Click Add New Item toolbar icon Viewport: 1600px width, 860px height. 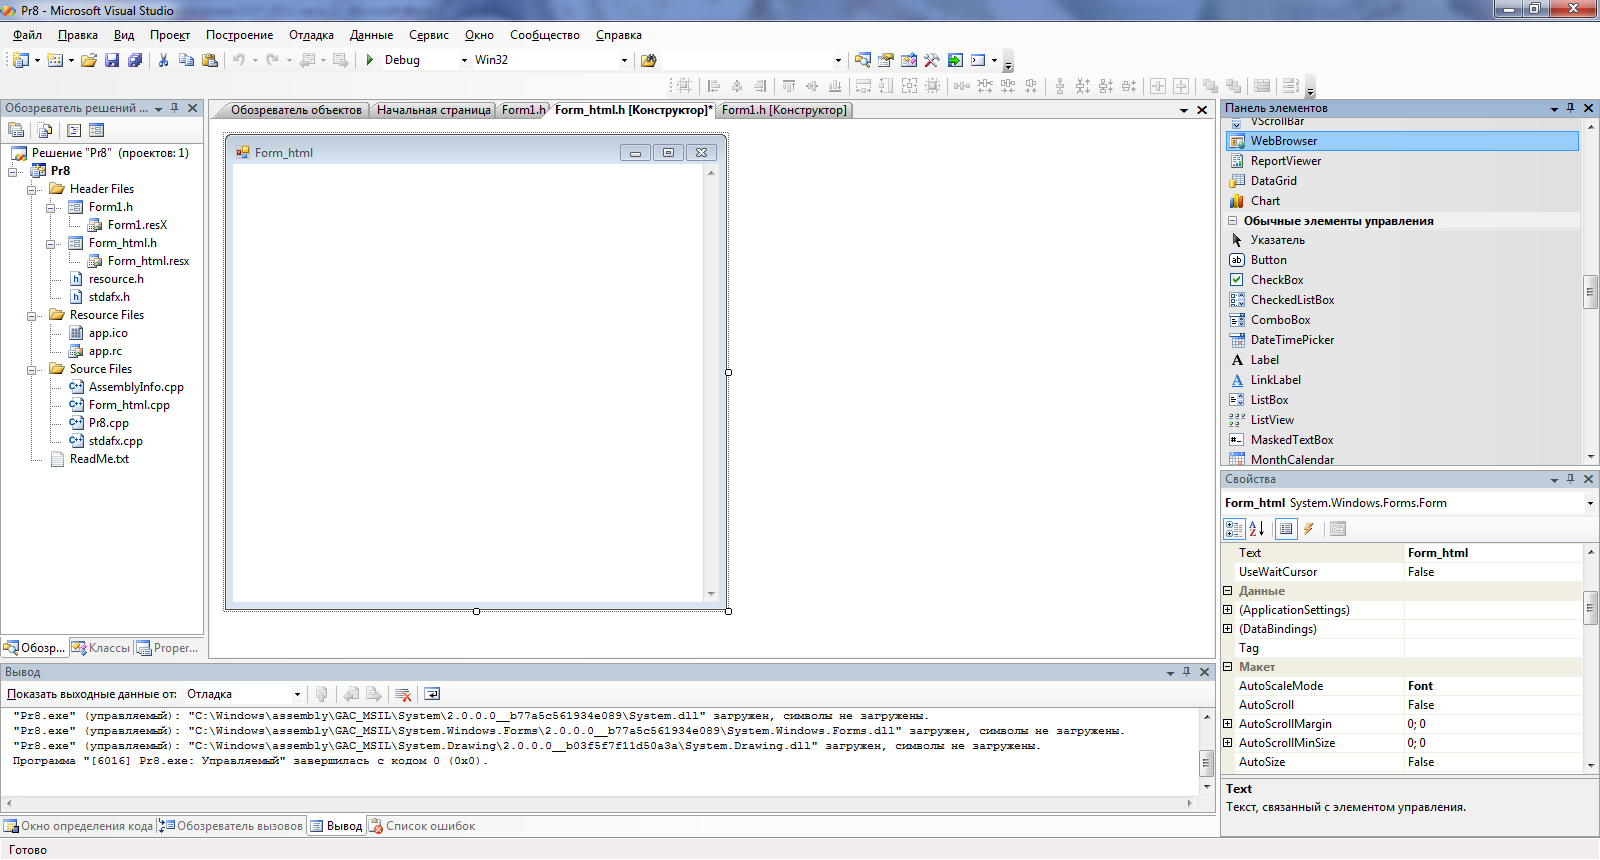coord(55,60)
